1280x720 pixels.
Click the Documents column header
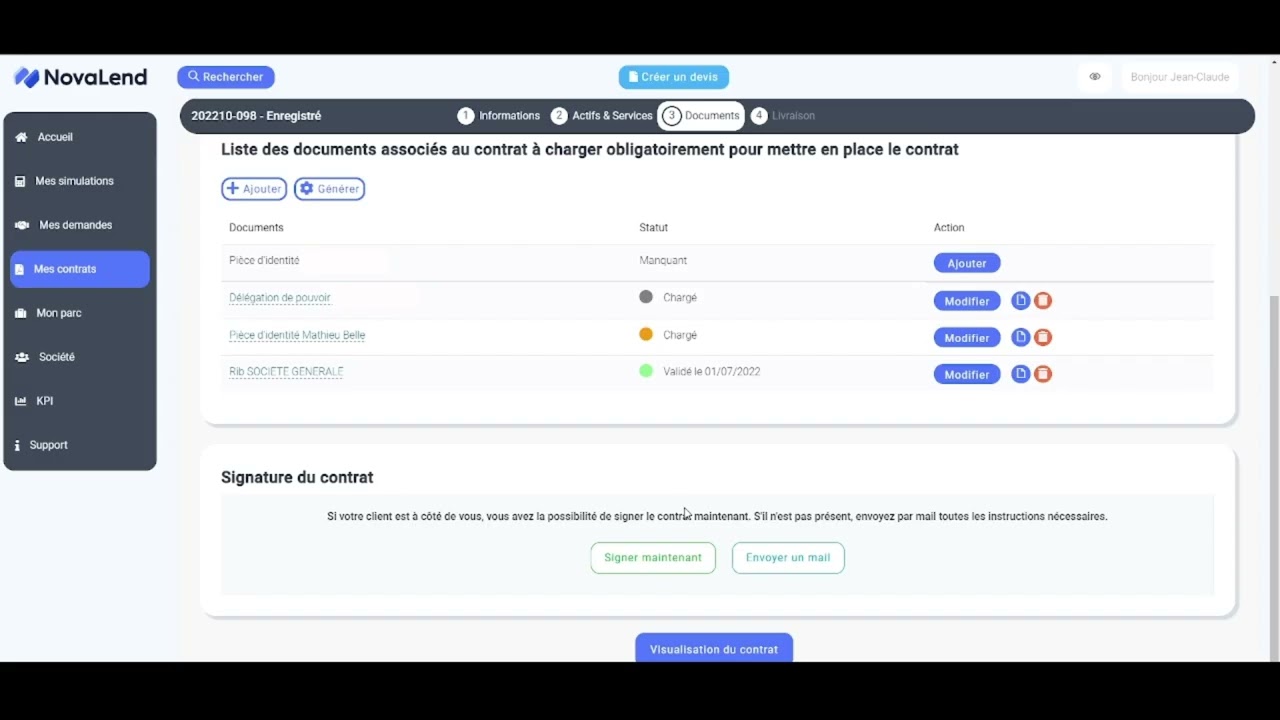256,228
